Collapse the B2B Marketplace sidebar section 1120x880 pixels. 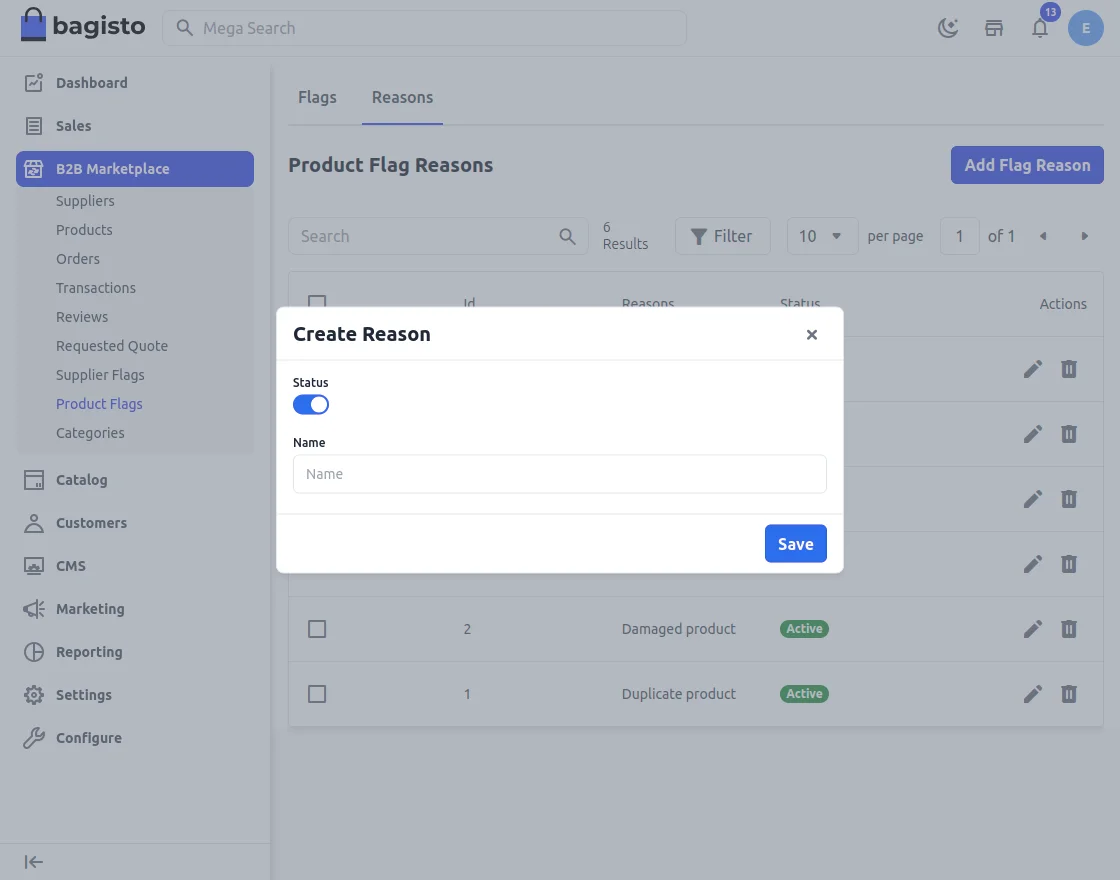coord(134,169)
